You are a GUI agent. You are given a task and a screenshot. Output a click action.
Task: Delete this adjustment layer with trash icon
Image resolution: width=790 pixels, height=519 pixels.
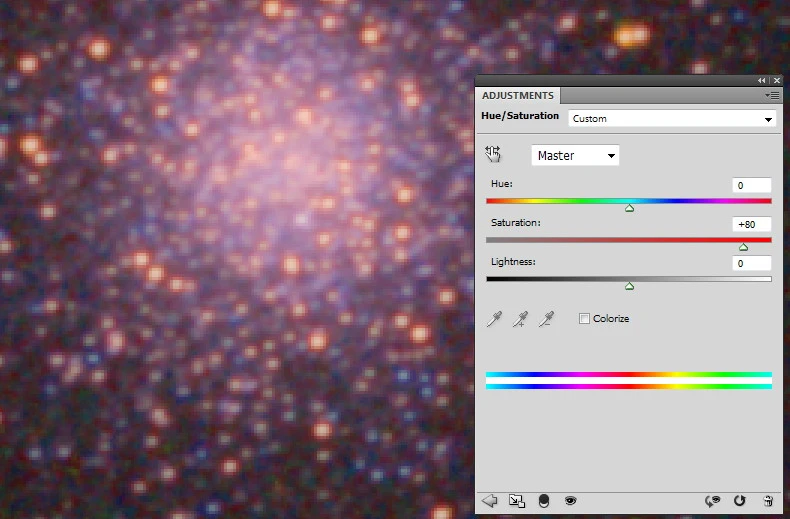coord(768,501)
